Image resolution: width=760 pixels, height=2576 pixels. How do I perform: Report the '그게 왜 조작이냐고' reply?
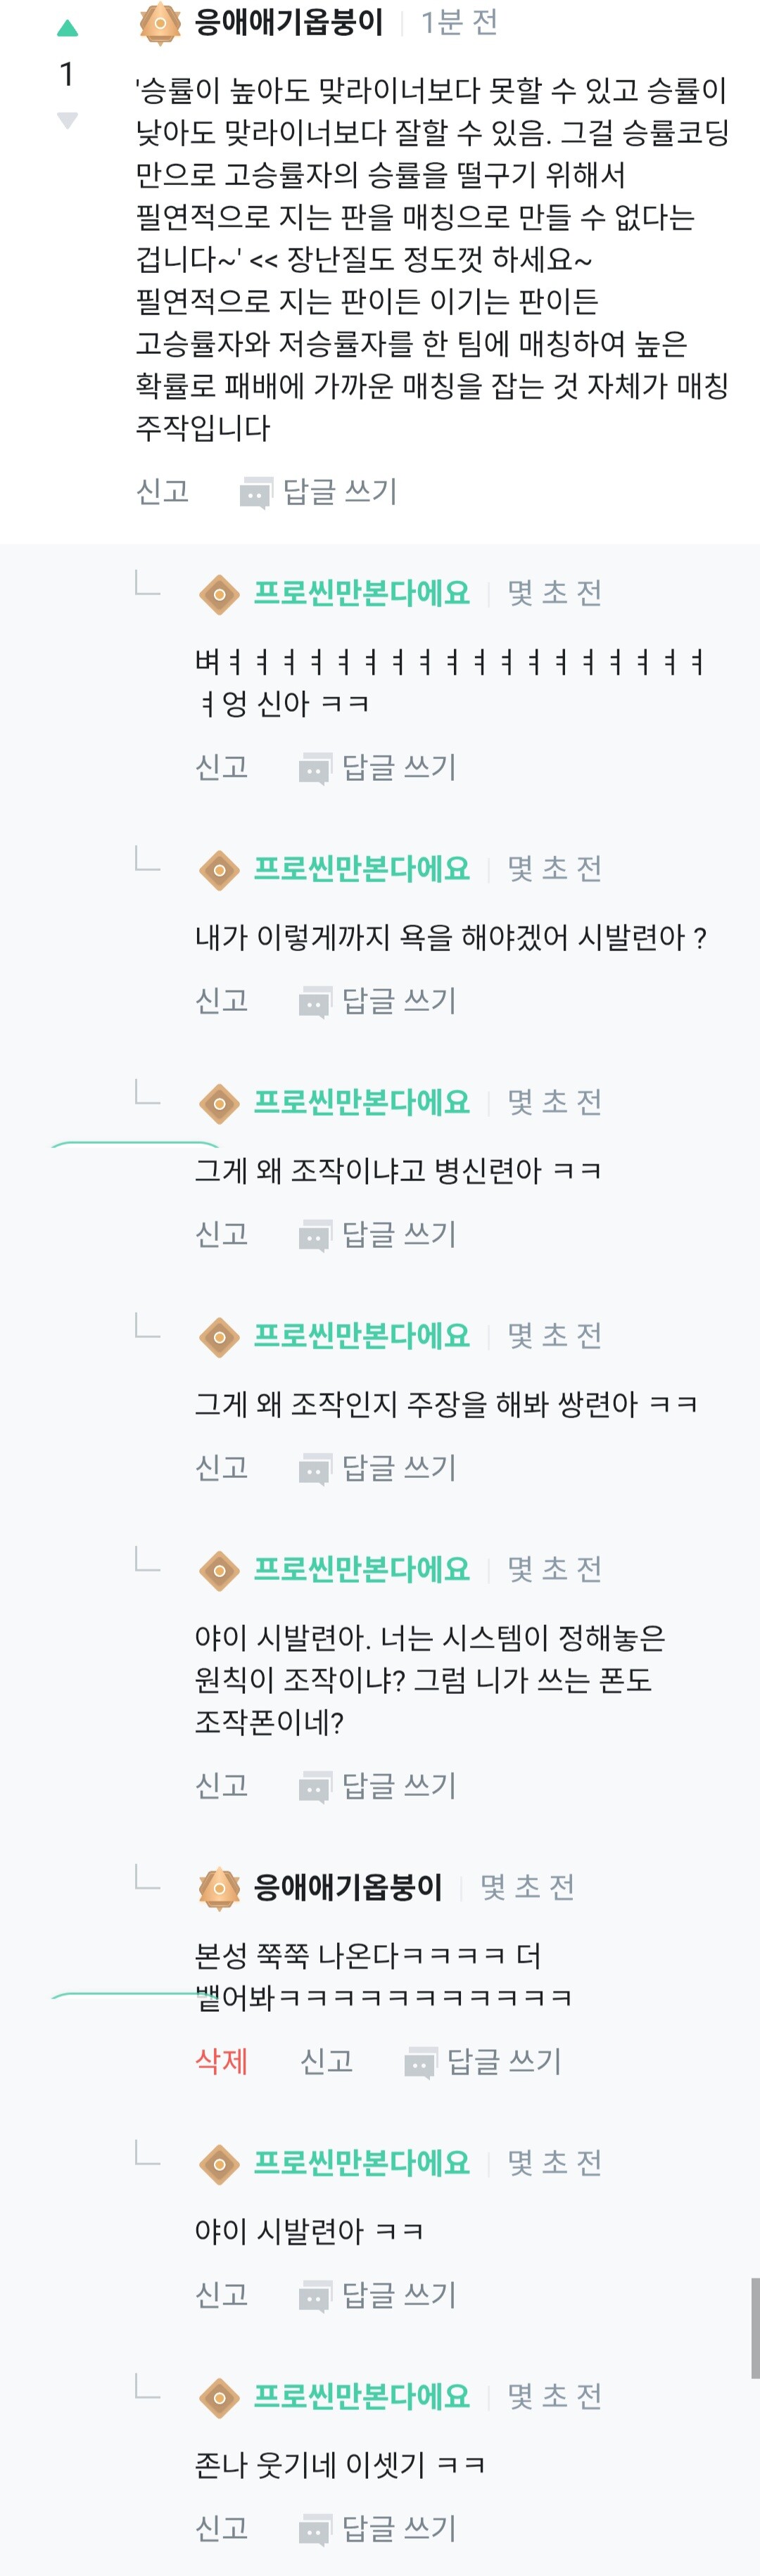click(x=221, y=1234)
